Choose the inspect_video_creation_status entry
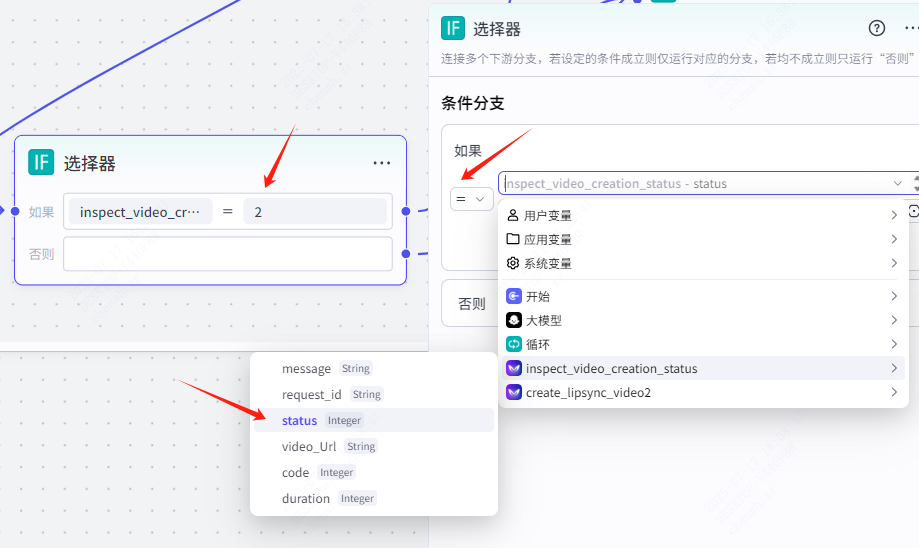Image resolution: width=919 pixels, height=548 pixels. 703,368
